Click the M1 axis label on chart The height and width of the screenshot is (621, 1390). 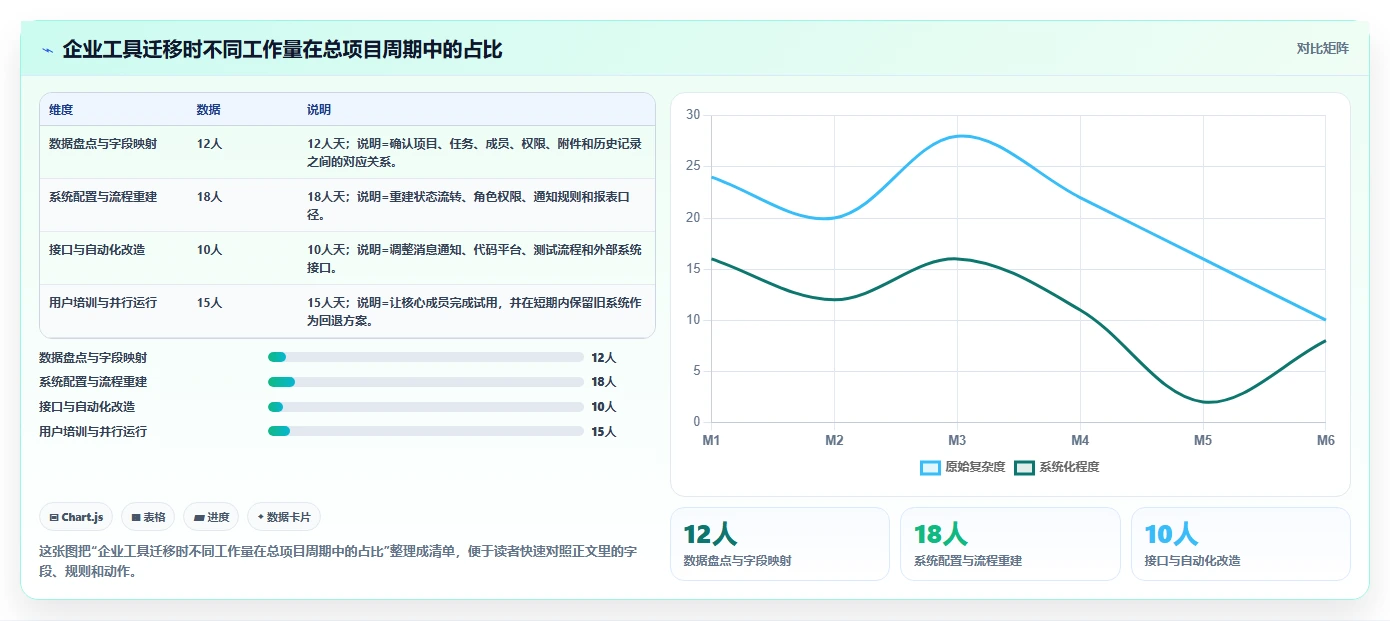pos(711,440)
